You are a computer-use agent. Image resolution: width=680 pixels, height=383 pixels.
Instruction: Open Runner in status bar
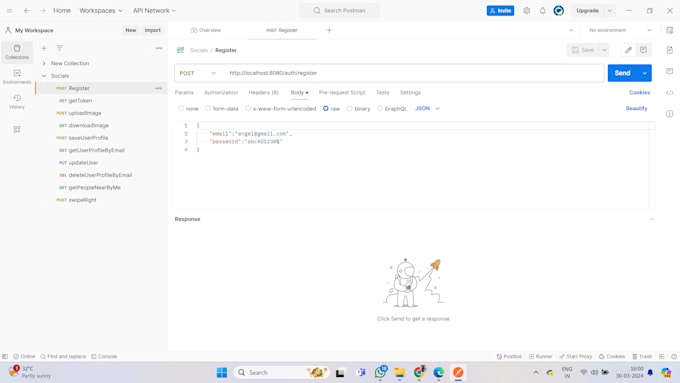point(540,356)
